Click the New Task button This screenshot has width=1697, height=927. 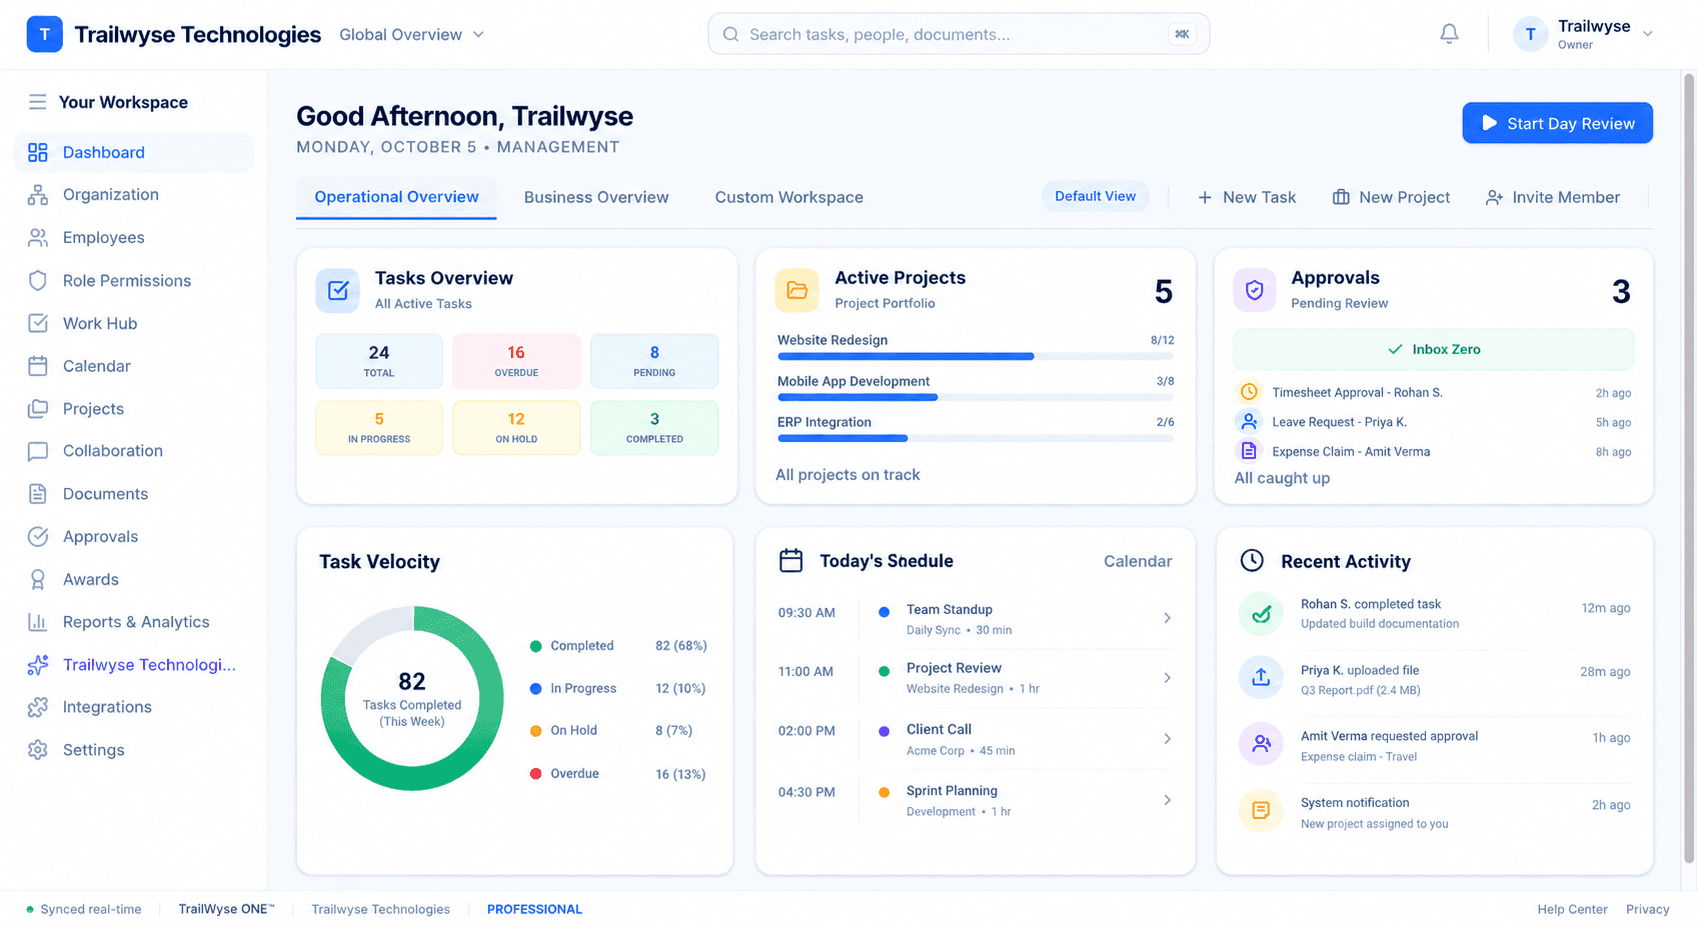(1247, 197)
